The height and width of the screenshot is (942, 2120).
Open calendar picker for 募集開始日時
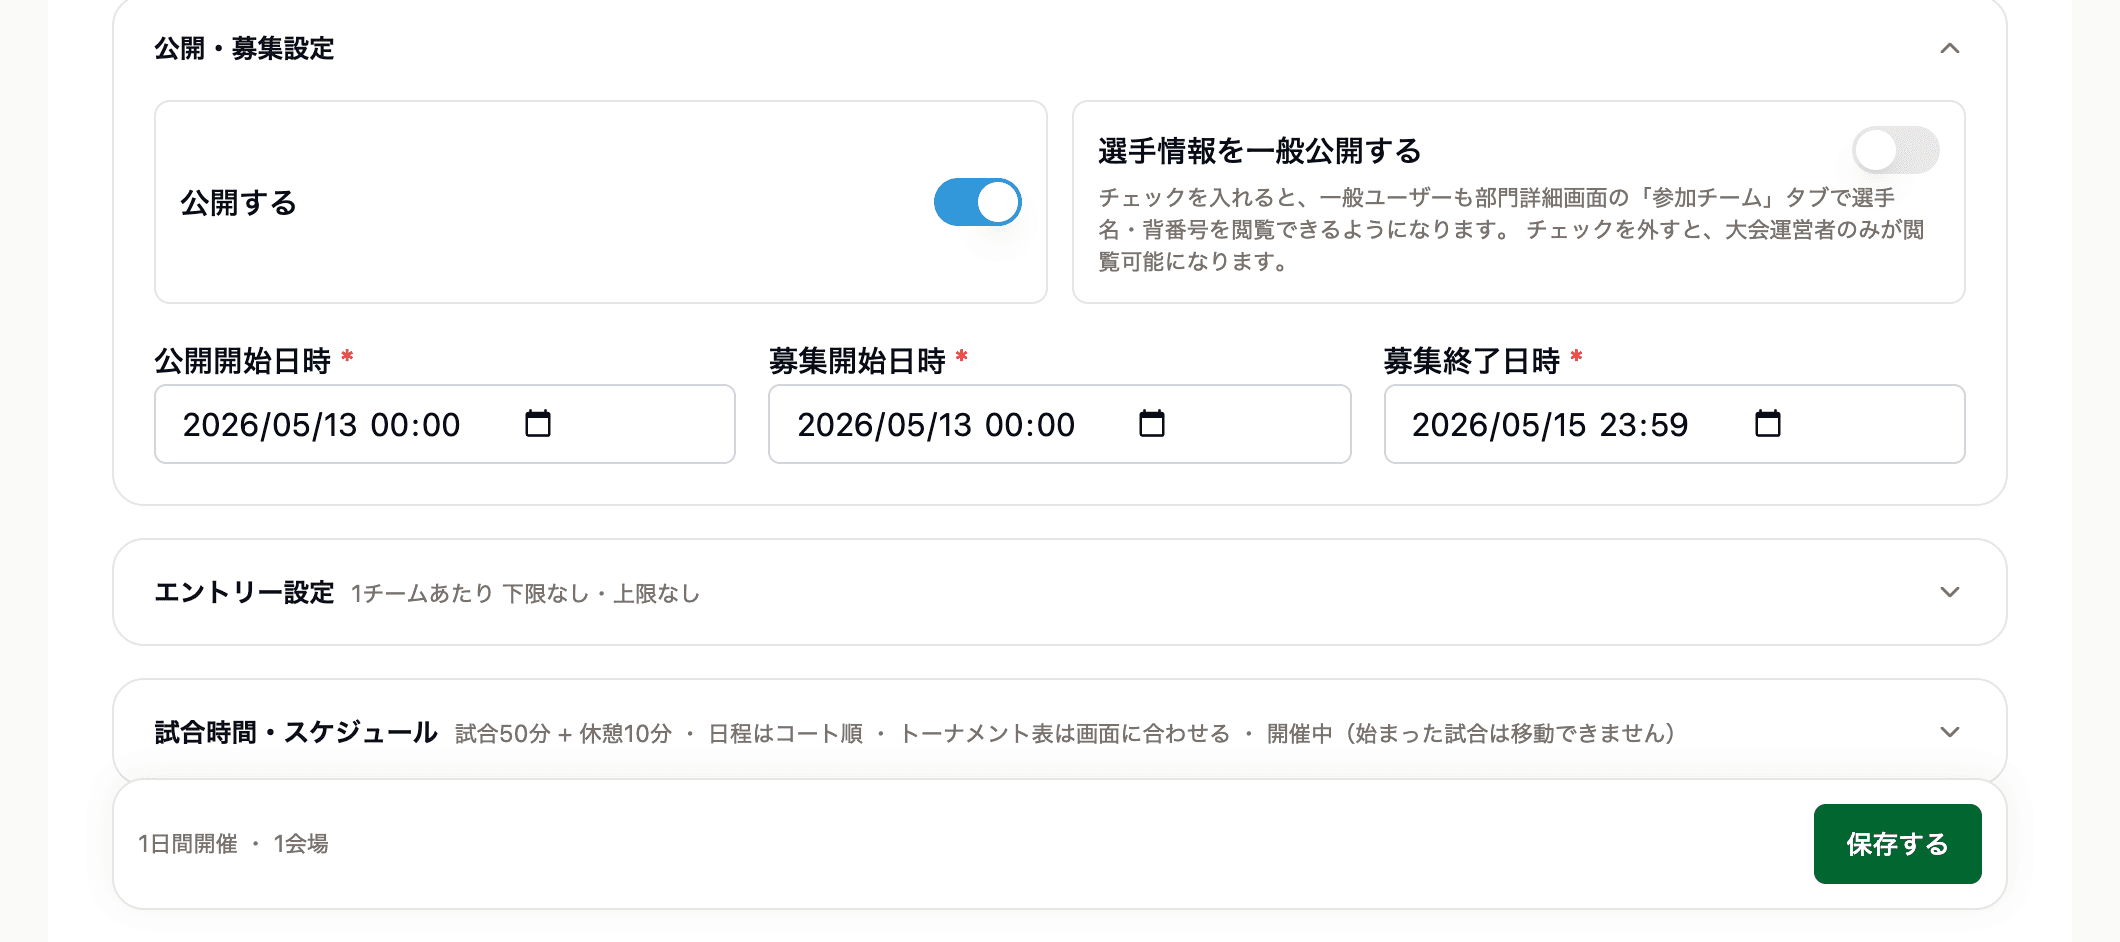tap(1152, 424)
